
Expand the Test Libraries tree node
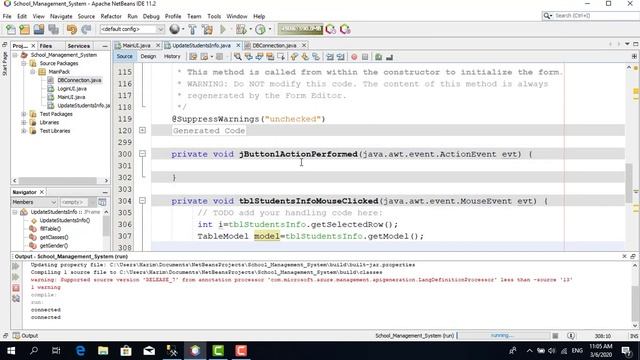[x=24, y=131]
